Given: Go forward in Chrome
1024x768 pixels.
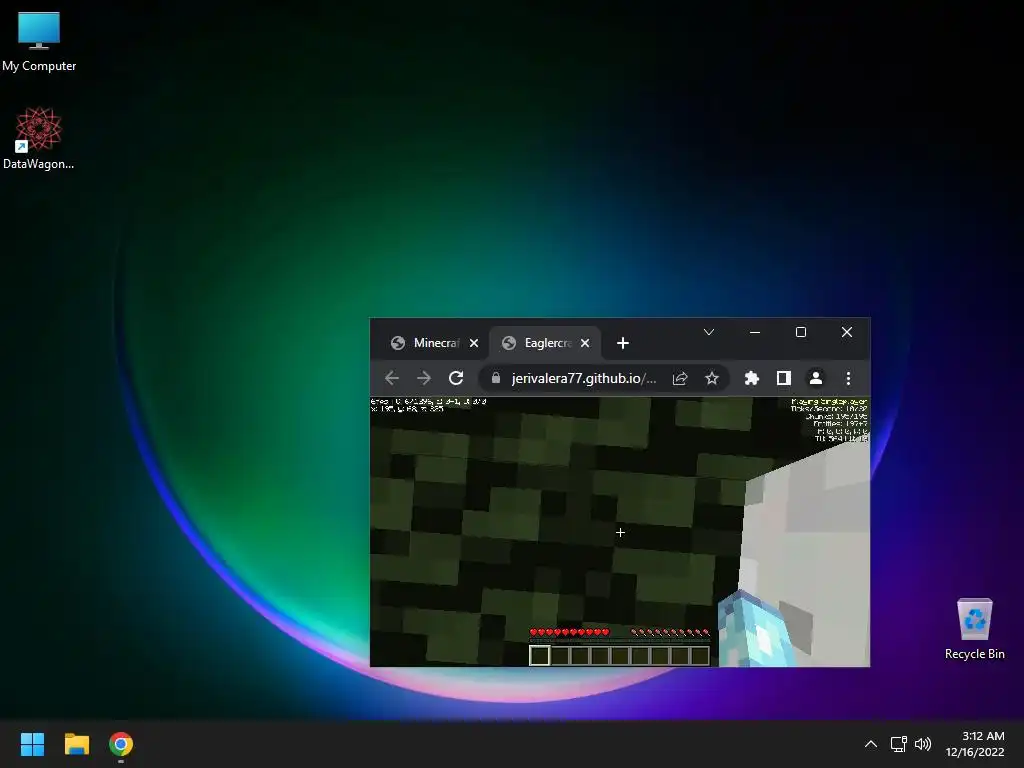Looking at the screenshot, I should 424,378.
